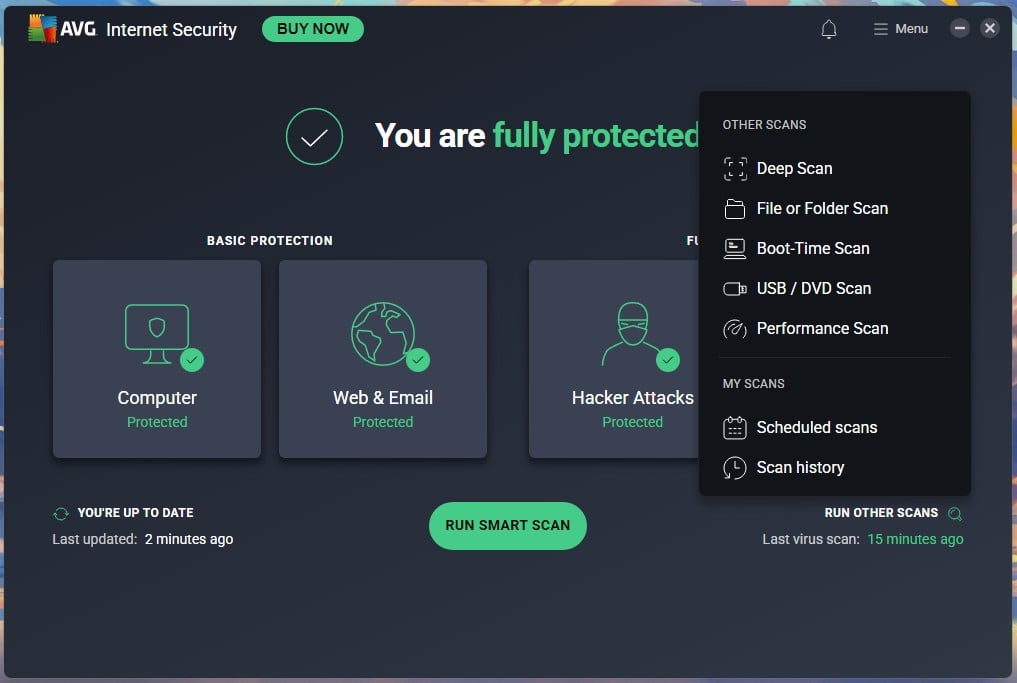Open the notifications bell
The image size is (1017, 683).
[x=828, y=29]
